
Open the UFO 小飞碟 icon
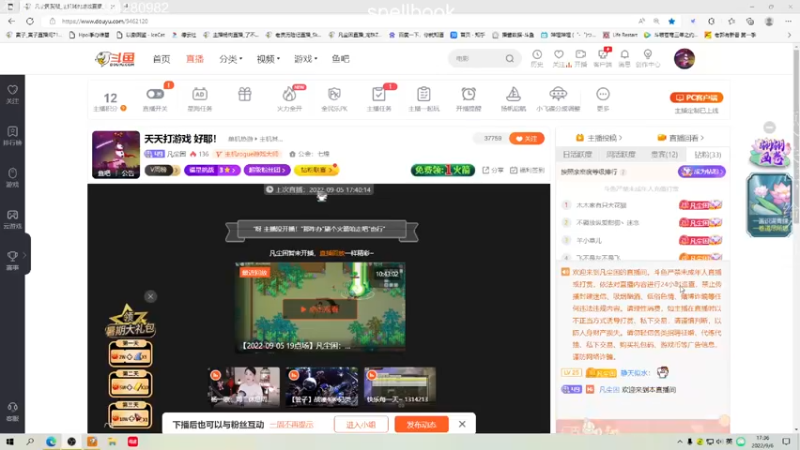click(x=558, y=94)
